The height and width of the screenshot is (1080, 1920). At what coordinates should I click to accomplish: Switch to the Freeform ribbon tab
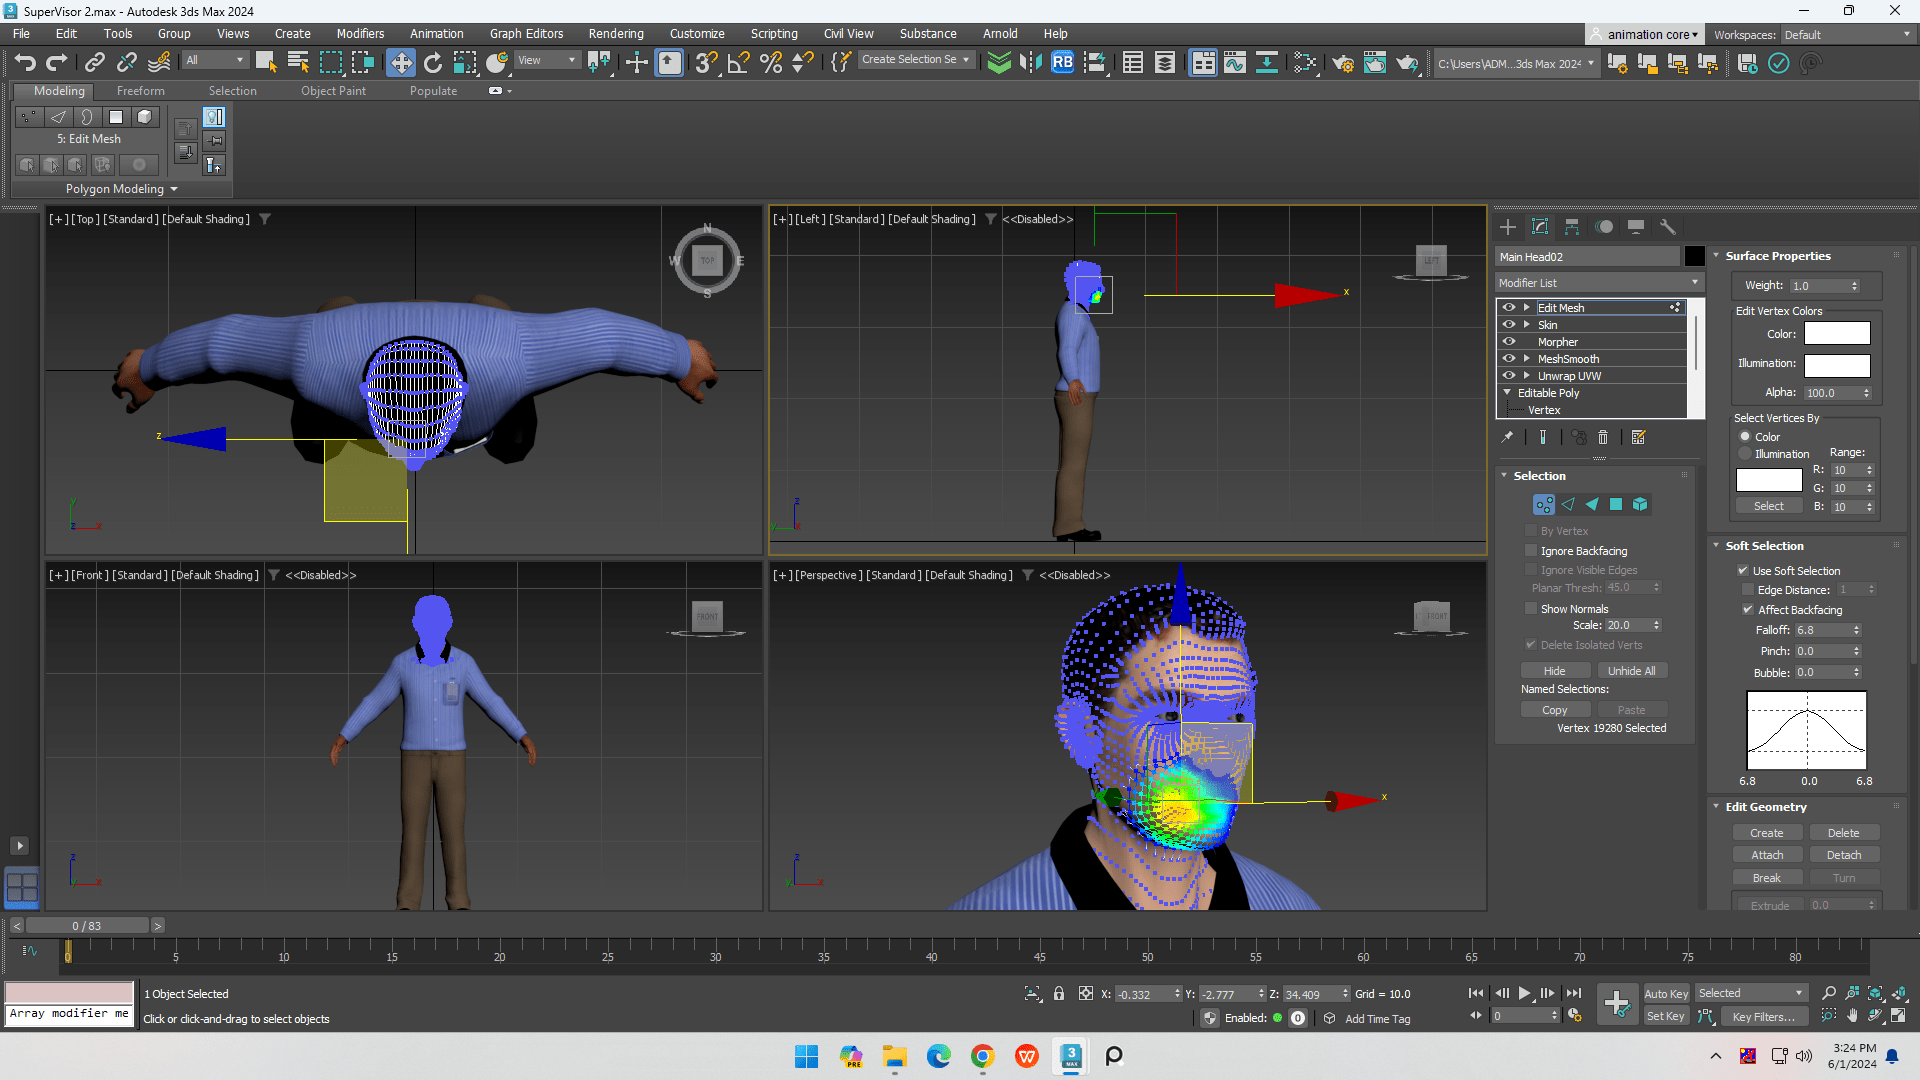(x=140, y=91)
